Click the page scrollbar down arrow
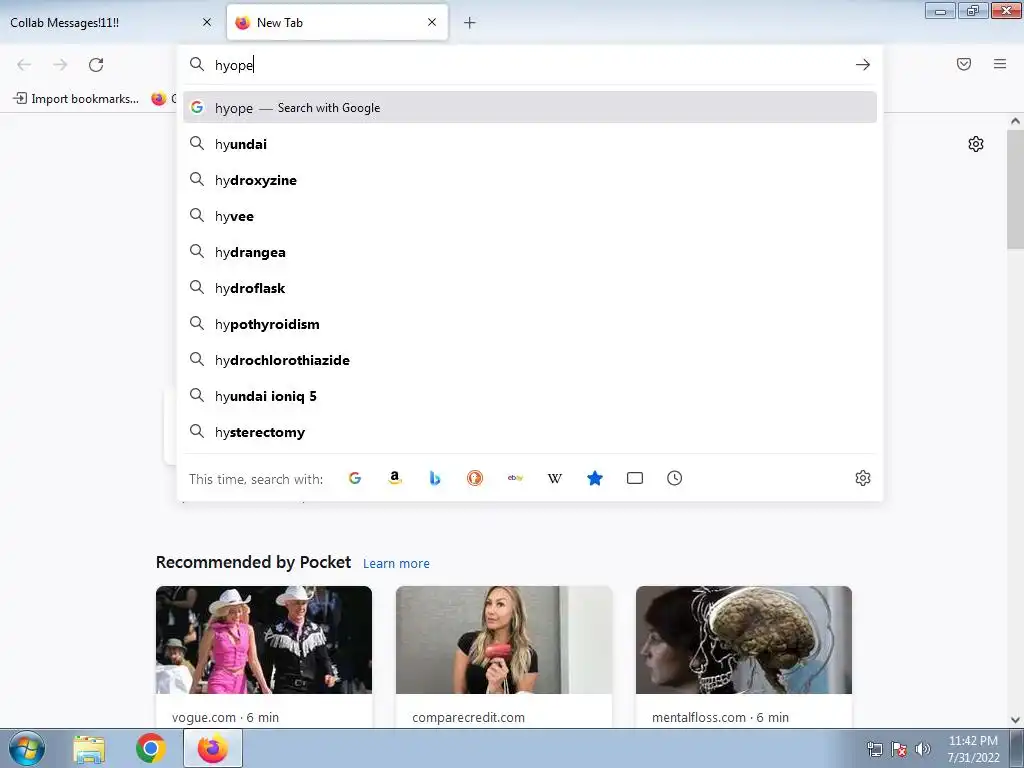Viewport: 1024px width, 768px height. point(1015,720)
